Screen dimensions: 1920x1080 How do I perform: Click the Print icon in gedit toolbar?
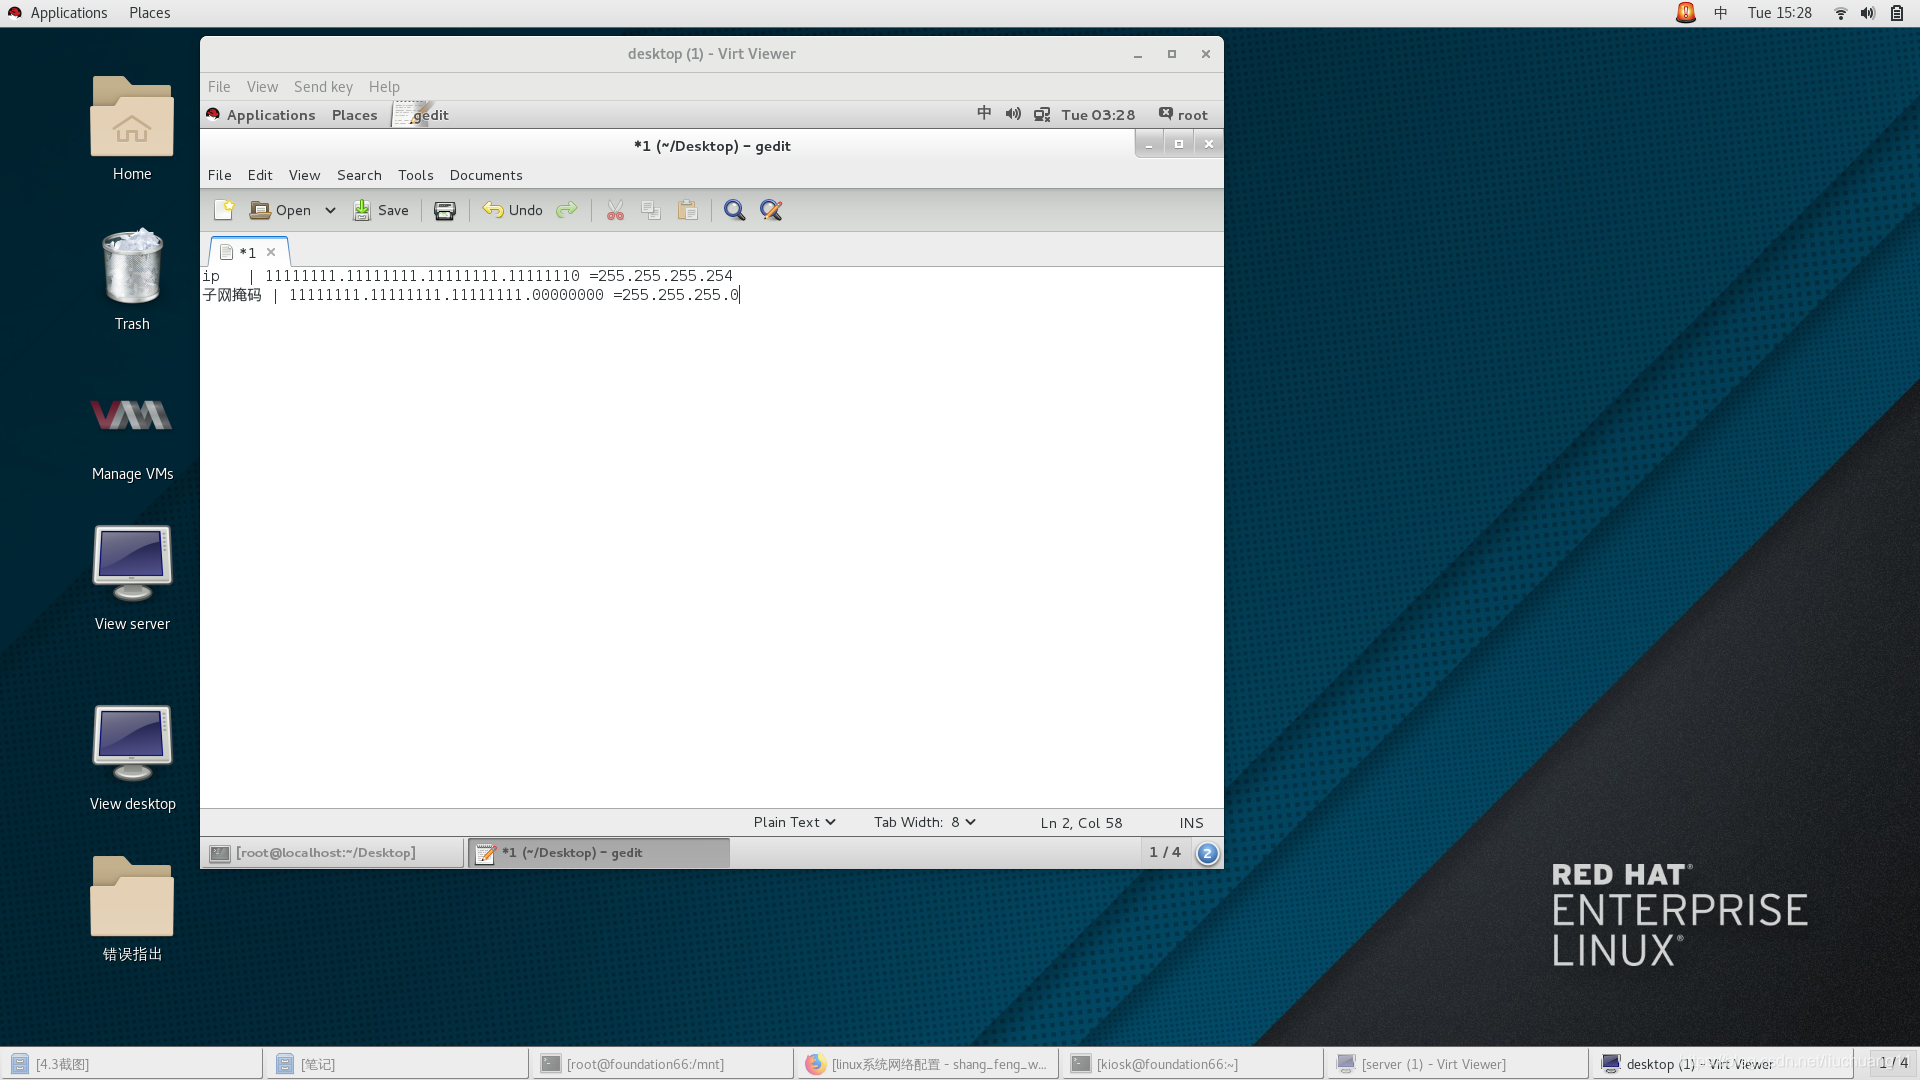(x=445, y=210)
